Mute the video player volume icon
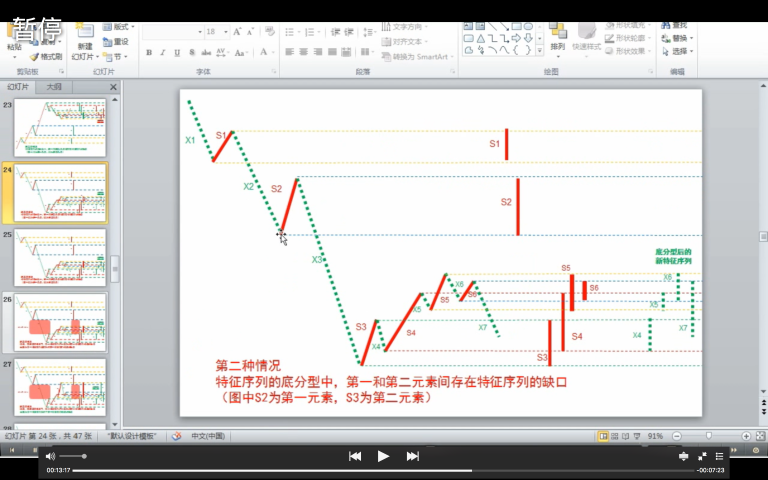The height and width of the screenshot is (480, 768). point(50,456)
